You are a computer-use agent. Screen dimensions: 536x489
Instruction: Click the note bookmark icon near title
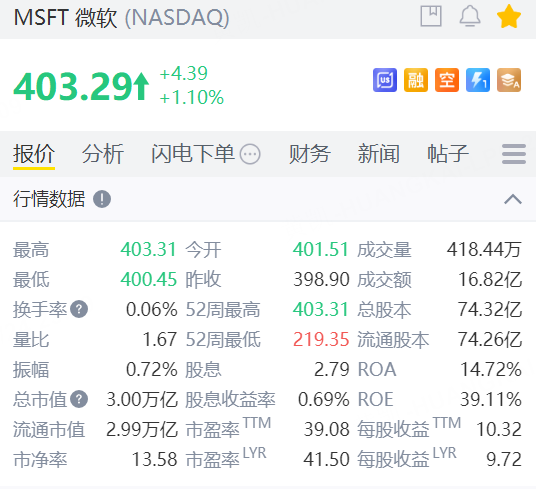[x=431, y=16]
